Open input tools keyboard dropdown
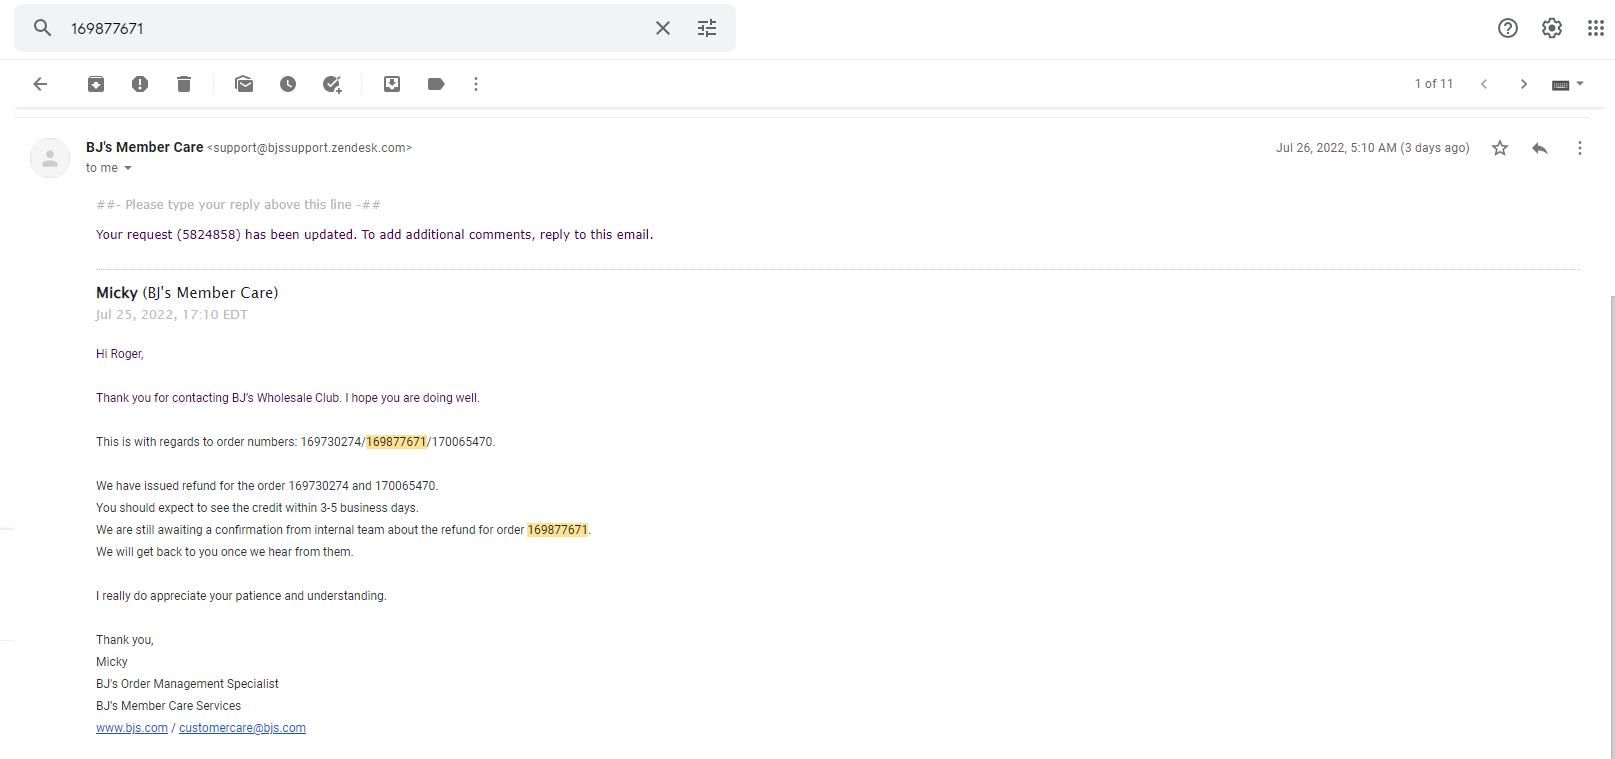This screenshot has height=759, width=1615. 1567,84
